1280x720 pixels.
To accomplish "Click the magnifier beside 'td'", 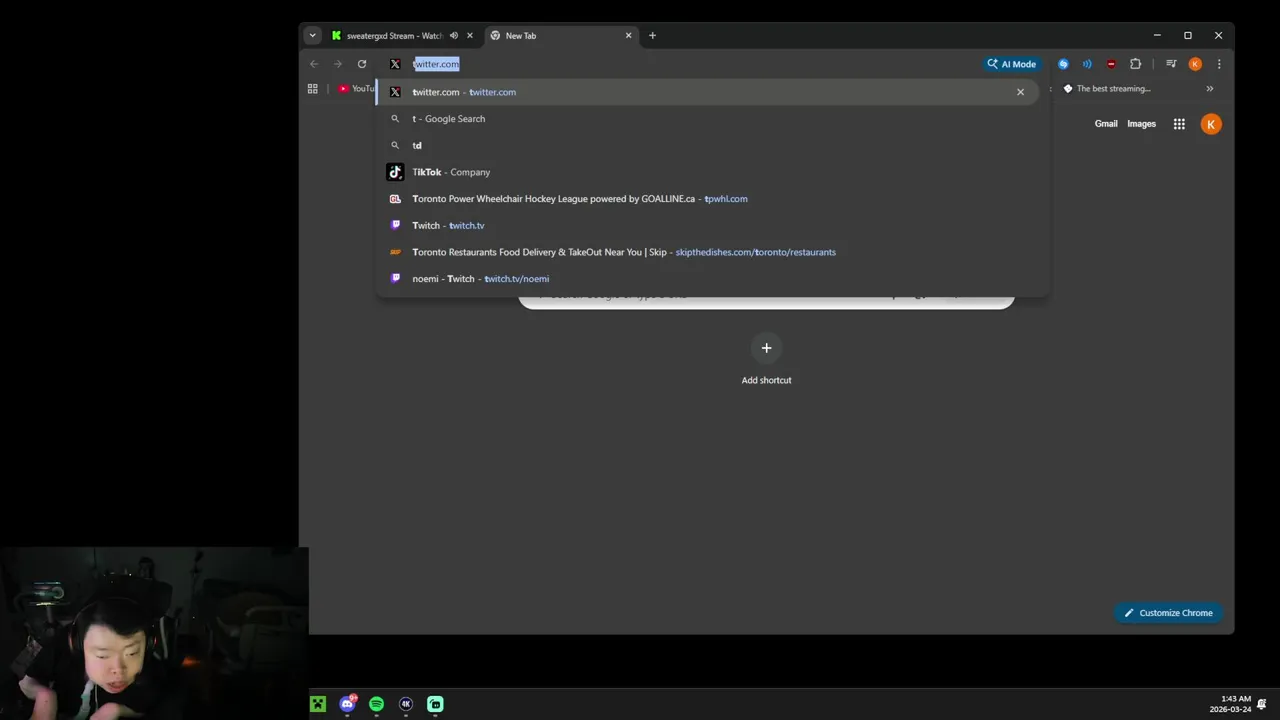I will pyautogui.click(x=395, y=145).
